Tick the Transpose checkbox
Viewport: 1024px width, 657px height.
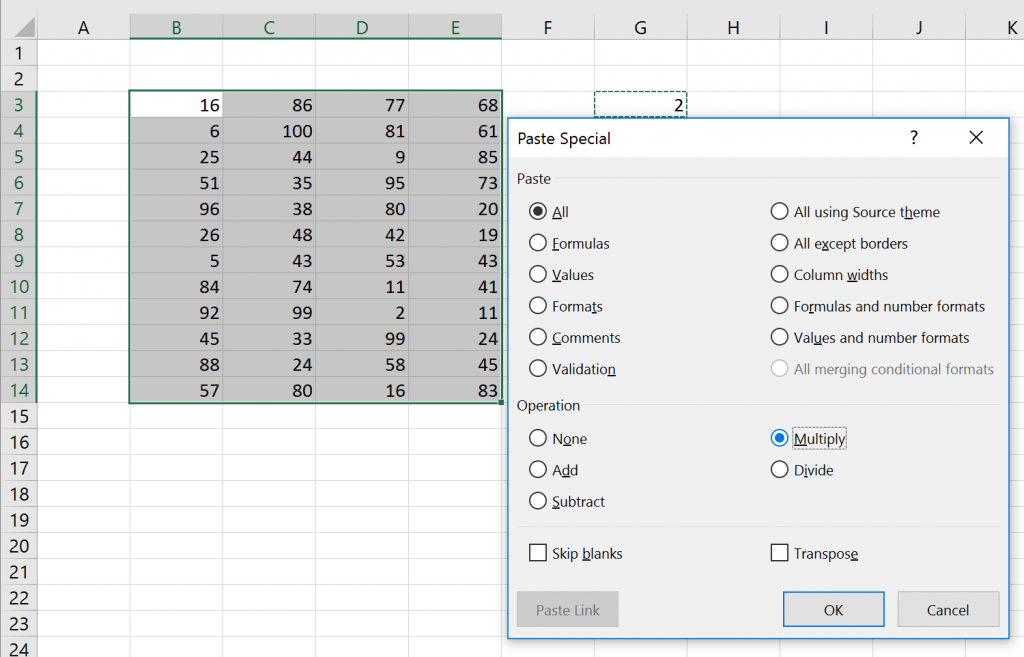(x=780, y=553)
